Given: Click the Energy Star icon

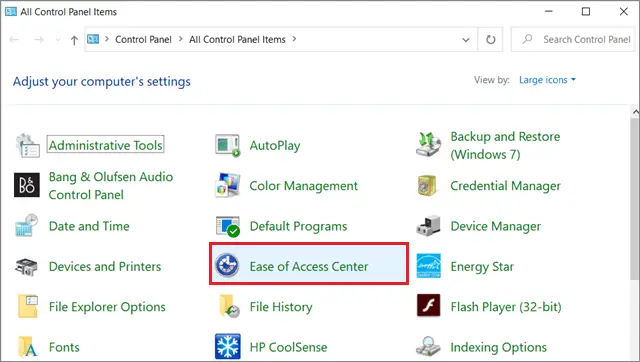Looking at the screenshot, I should pyautogui.click(x=429, y=266).
